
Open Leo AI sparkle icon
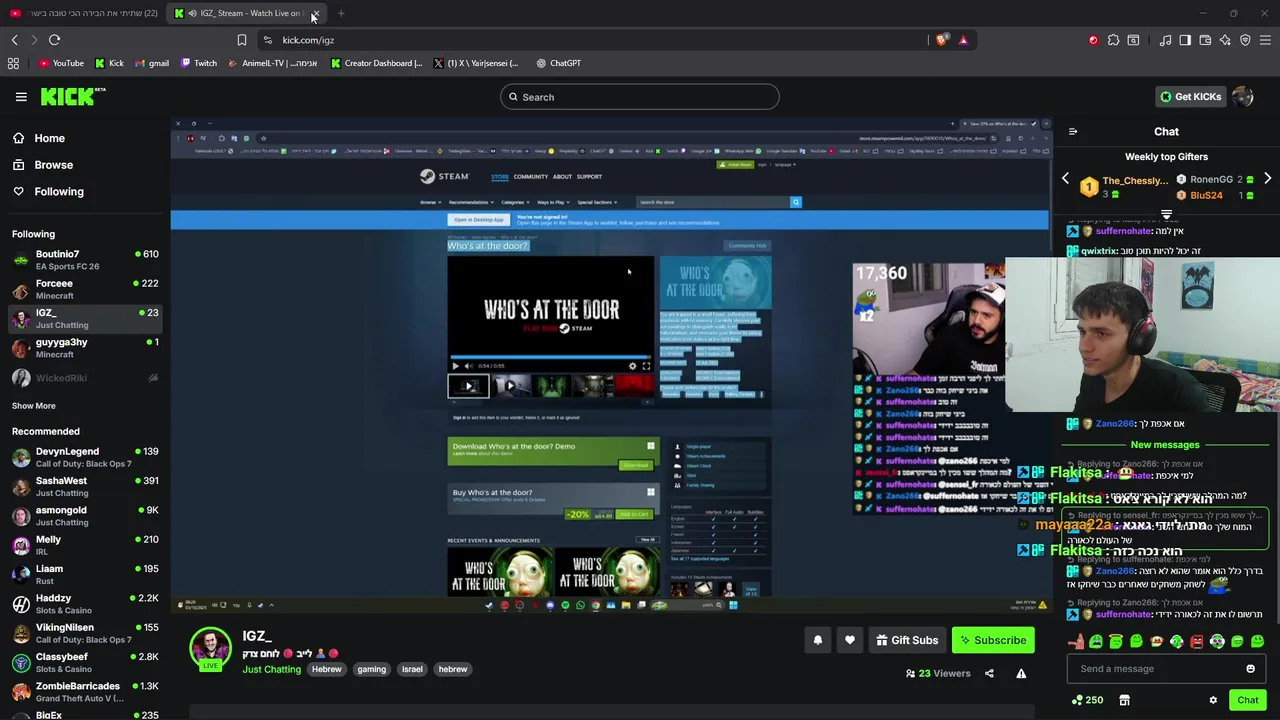click(1225, 40)
